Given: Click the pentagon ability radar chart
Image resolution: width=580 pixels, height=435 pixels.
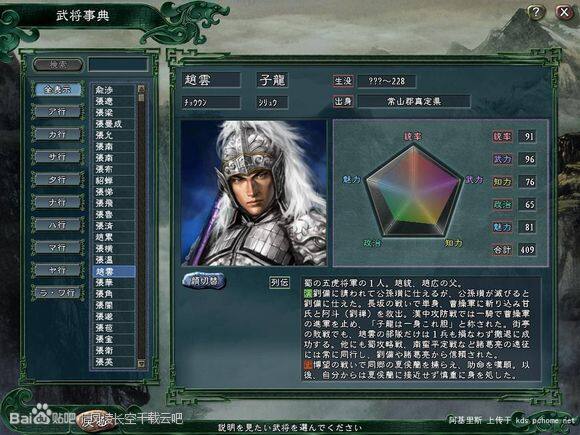Looking at the screenshot, I should point(414,192).
